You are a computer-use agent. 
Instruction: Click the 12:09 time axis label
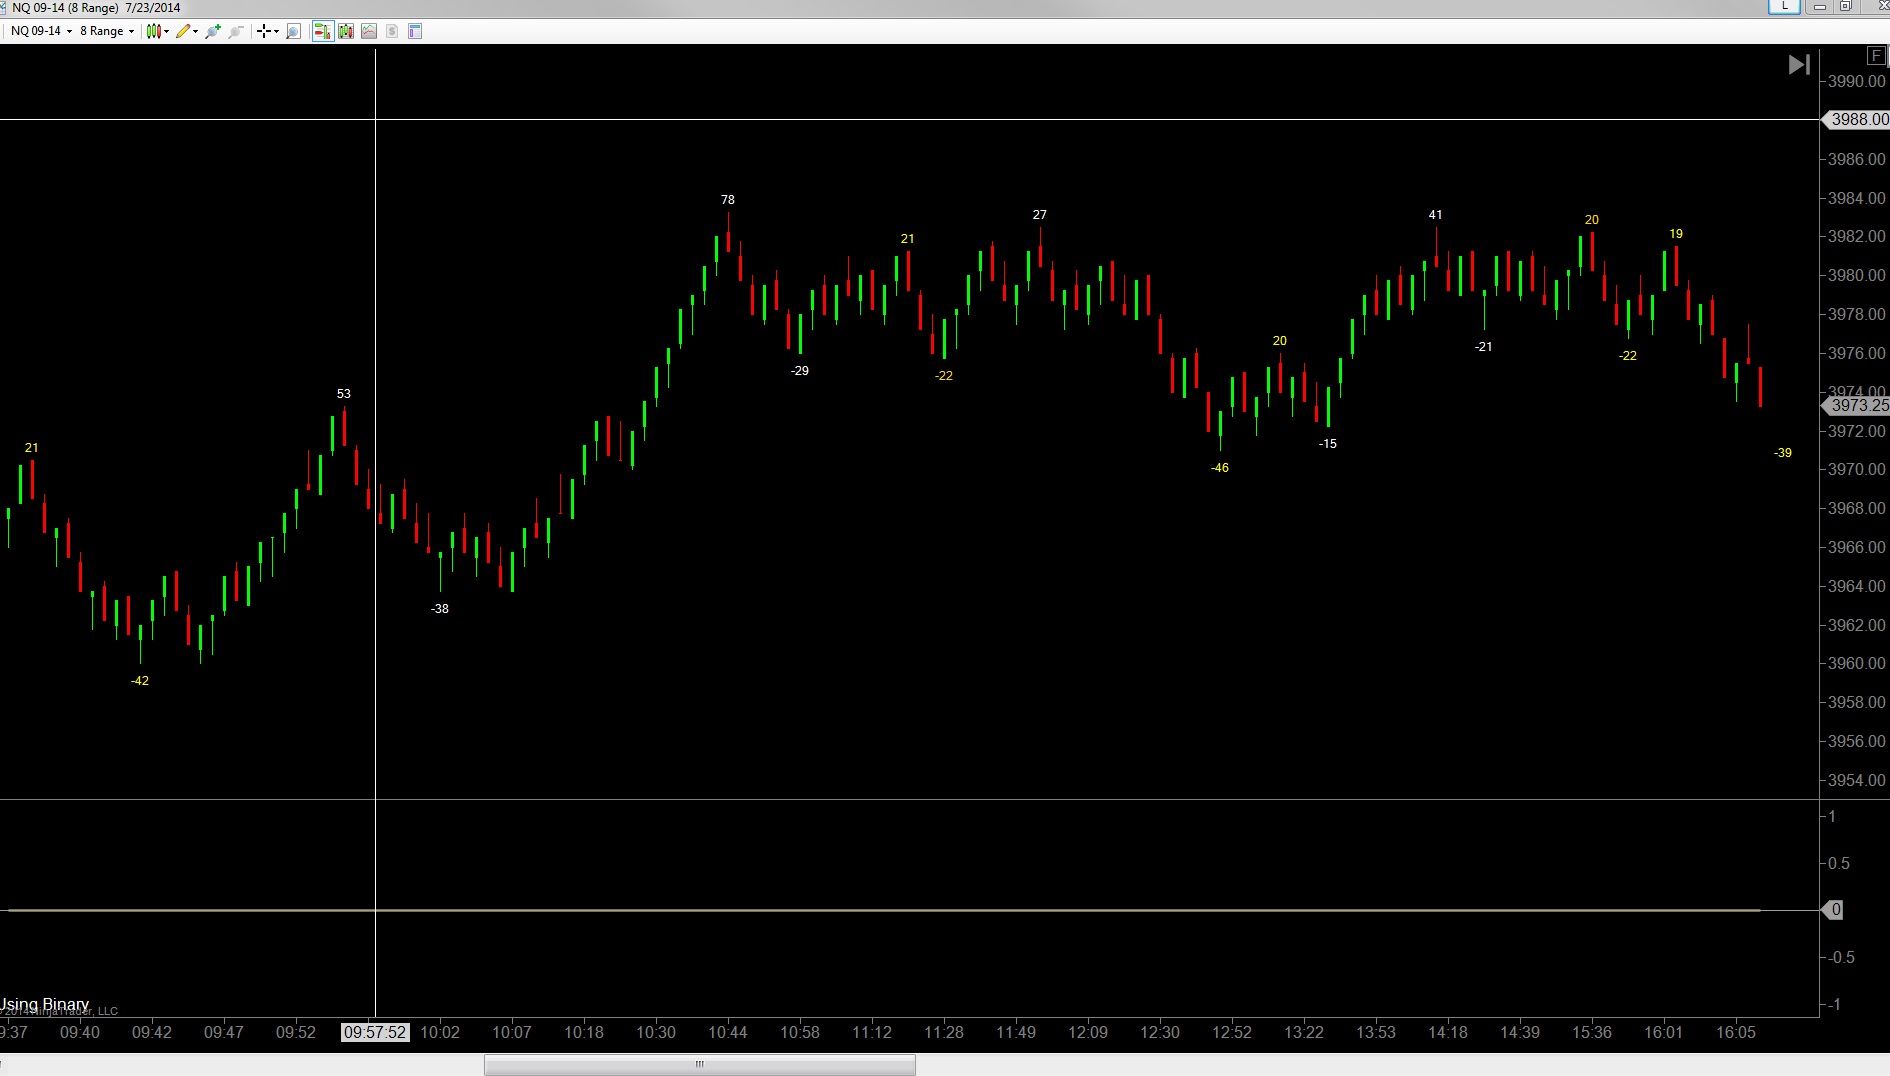click(1088, 1032)
